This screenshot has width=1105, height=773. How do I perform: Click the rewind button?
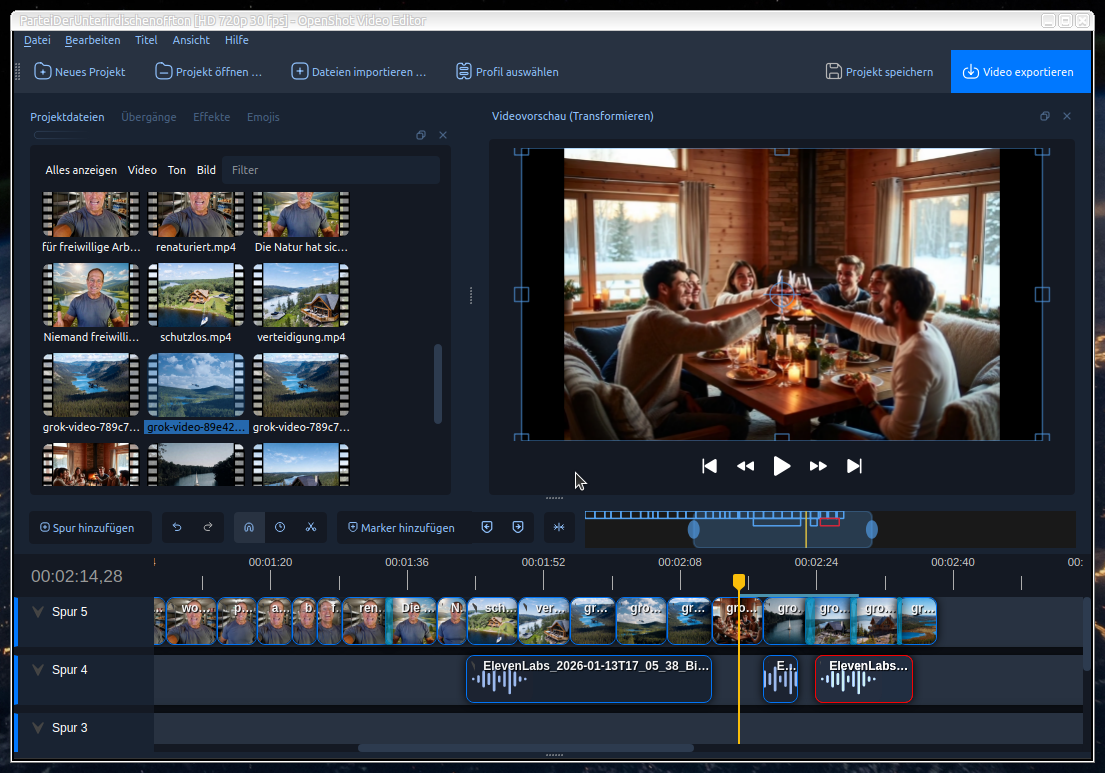point(745,466)
